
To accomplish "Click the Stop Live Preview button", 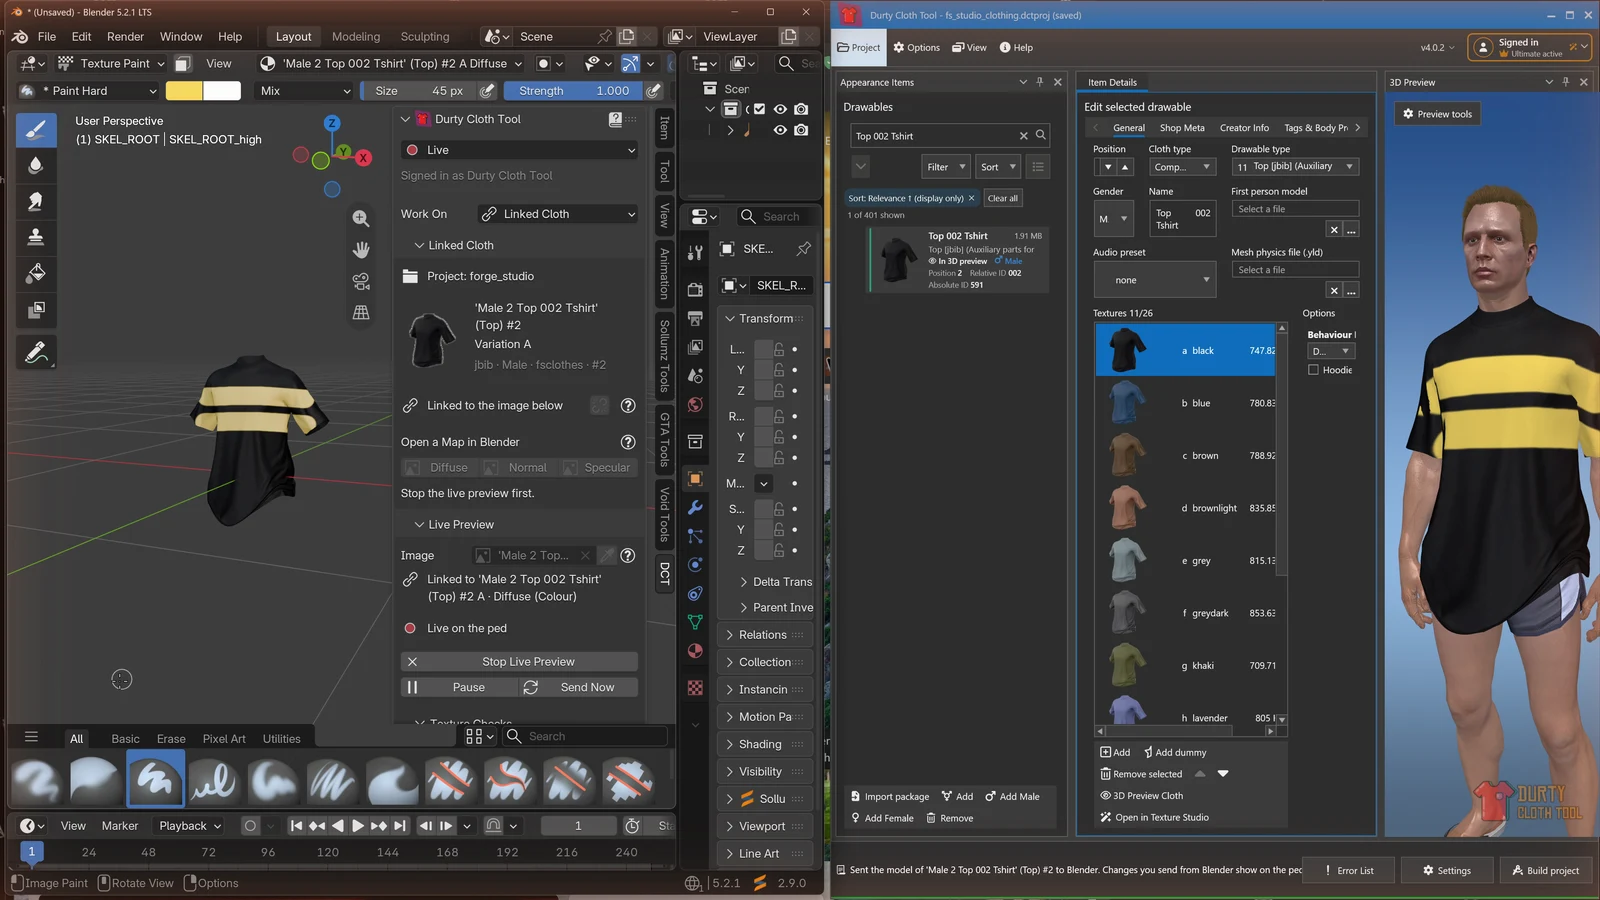I will click(519, 662).
